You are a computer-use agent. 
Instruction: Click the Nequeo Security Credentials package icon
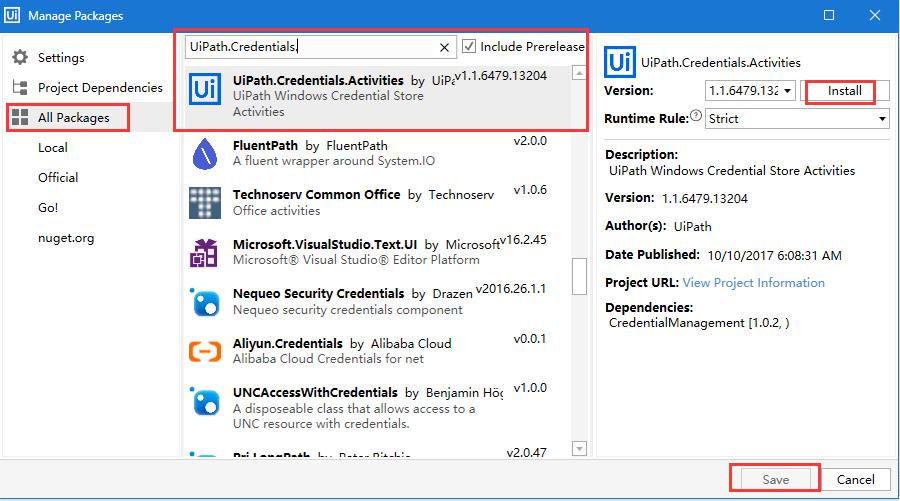[205, 302]
